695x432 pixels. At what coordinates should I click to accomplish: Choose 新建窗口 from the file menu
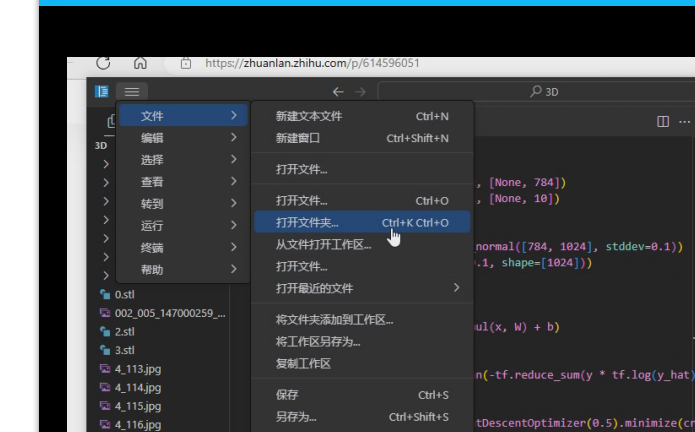point(362,138)
